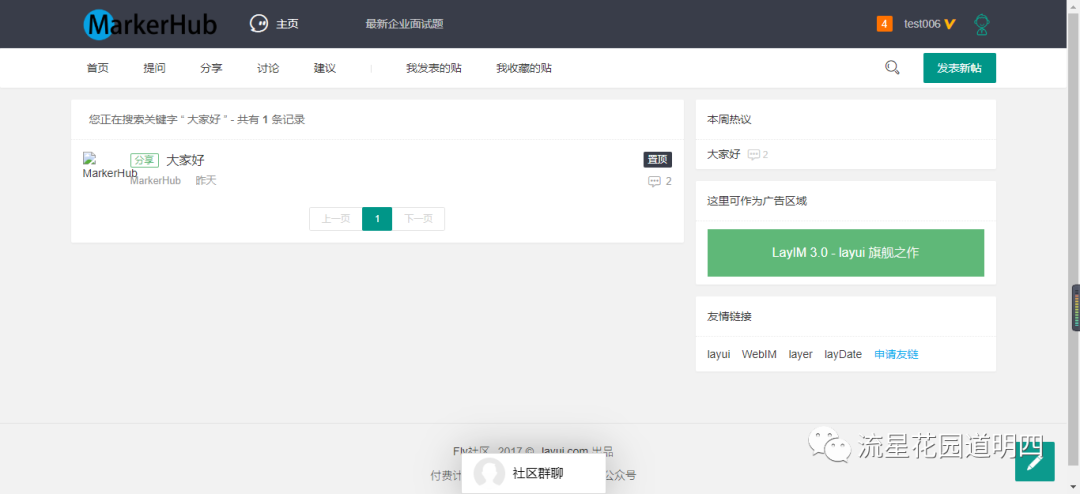The height and width of the screenshot is (494, 1080).
Task: Click author name MarkerHub under post
Action: [x=156, y=181]
